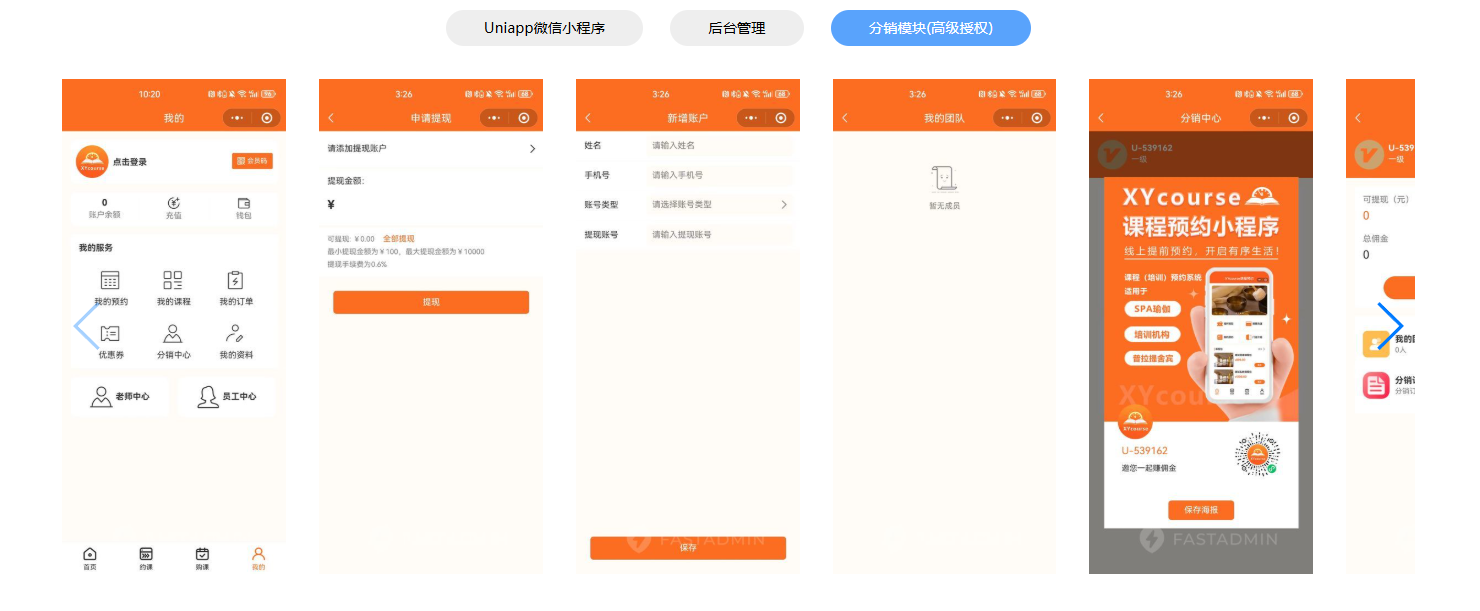Tap the capsule close circle on 申请提现 screen
This screenshot has height=611, width=1480.
[x=524, y=118]
